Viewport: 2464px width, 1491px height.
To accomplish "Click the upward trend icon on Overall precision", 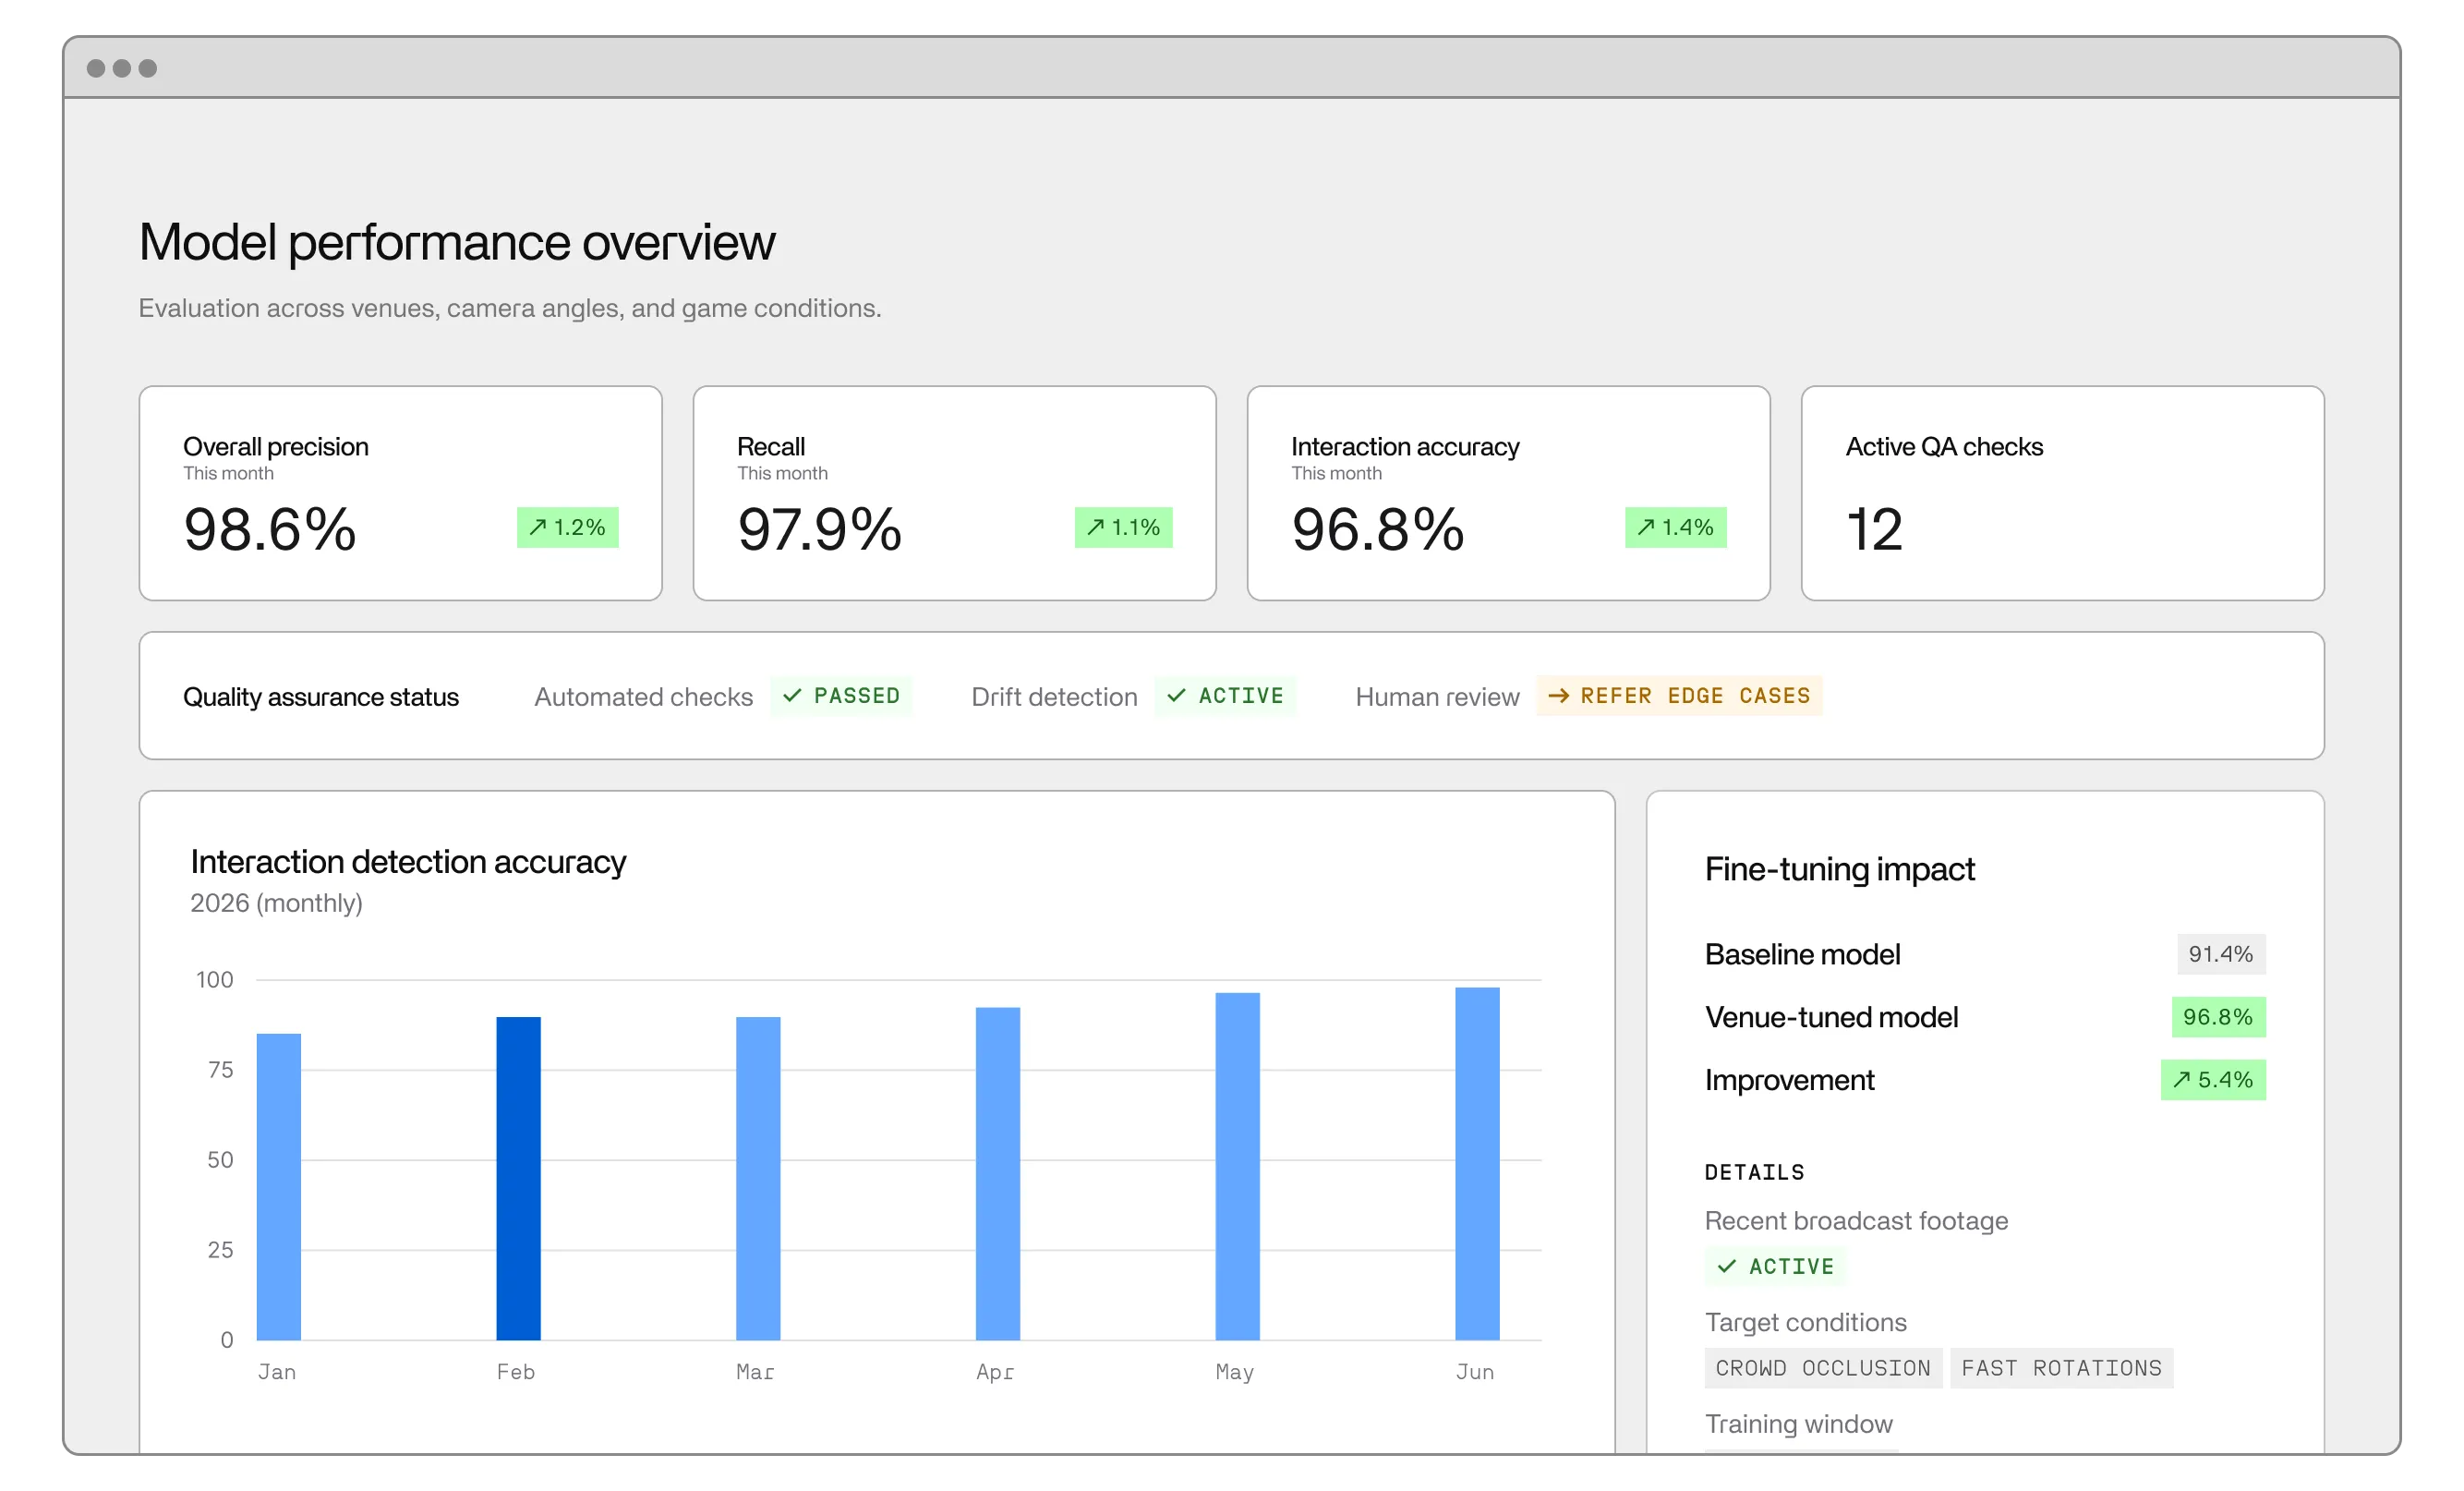I will [x=538, y=527].
